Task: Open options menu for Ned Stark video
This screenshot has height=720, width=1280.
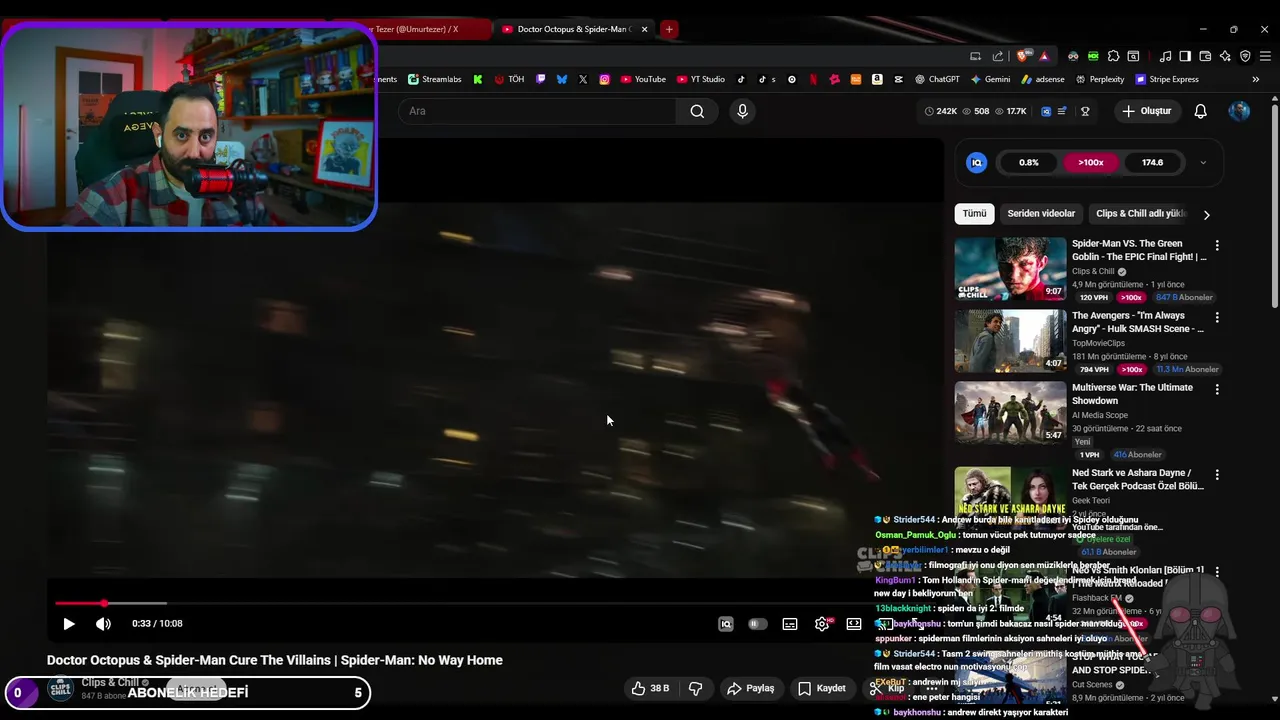Action: click(1217, 475)
